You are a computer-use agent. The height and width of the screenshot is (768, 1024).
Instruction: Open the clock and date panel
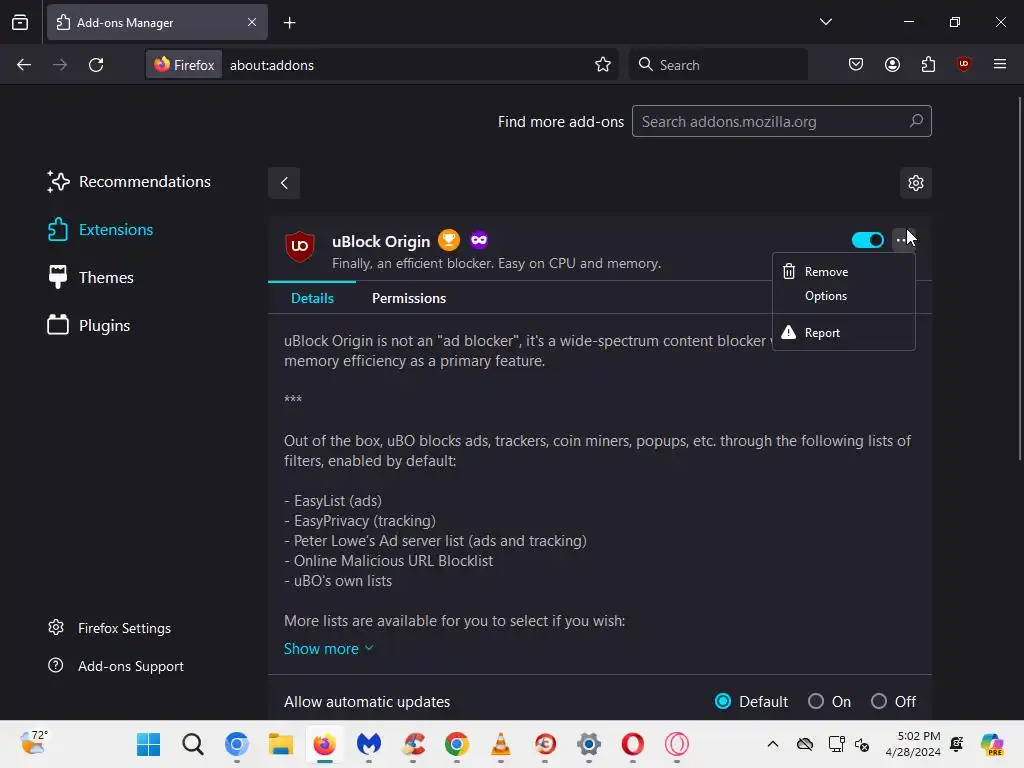pos(912,744)
